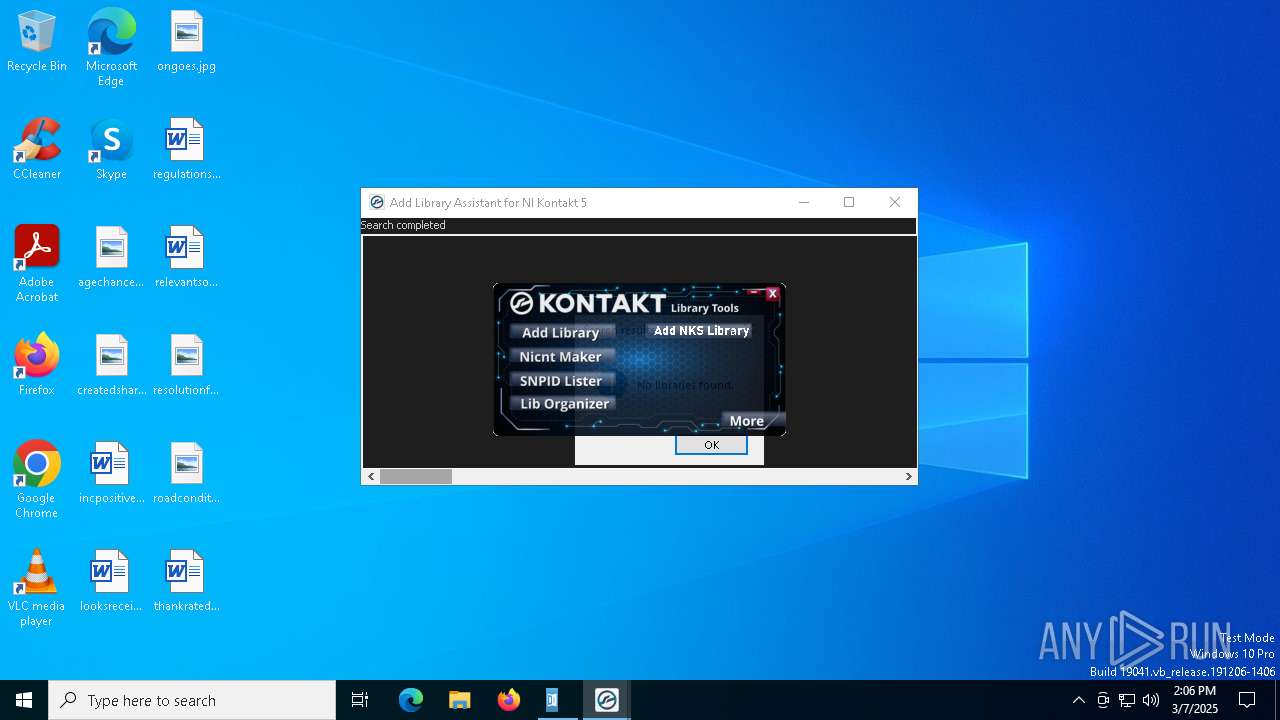Open the Windows Start menu
1280x720 pixels.
[x=24, y=700]
